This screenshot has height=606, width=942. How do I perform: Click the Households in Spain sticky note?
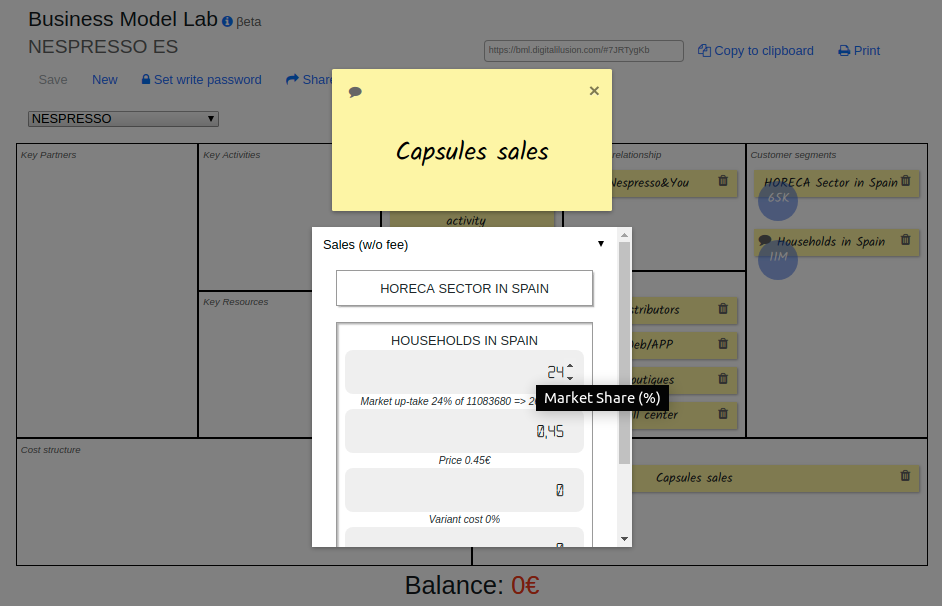(x=836, y=242)
